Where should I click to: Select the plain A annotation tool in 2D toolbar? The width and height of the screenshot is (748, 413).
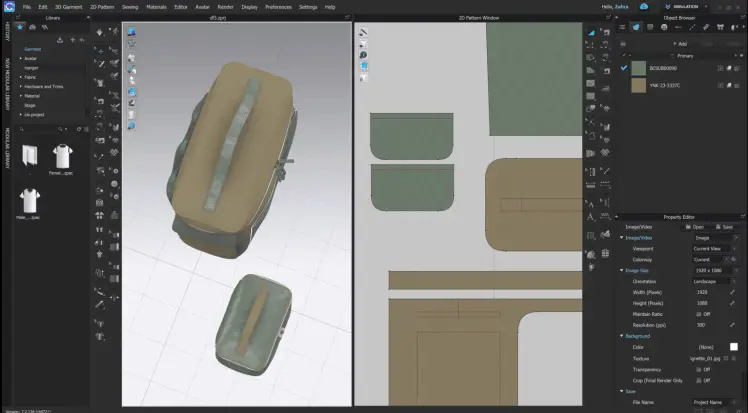(590, 217)
